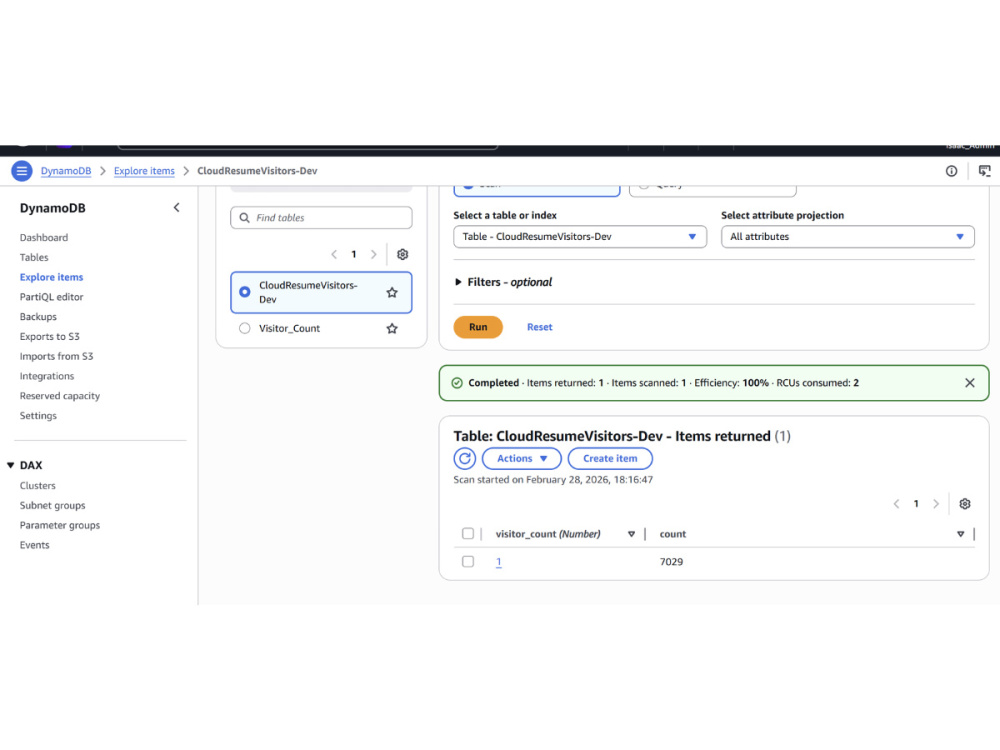Expand the Filters optional section
The height and width of the screenshot is (750, 1000).
pos(503,282)
